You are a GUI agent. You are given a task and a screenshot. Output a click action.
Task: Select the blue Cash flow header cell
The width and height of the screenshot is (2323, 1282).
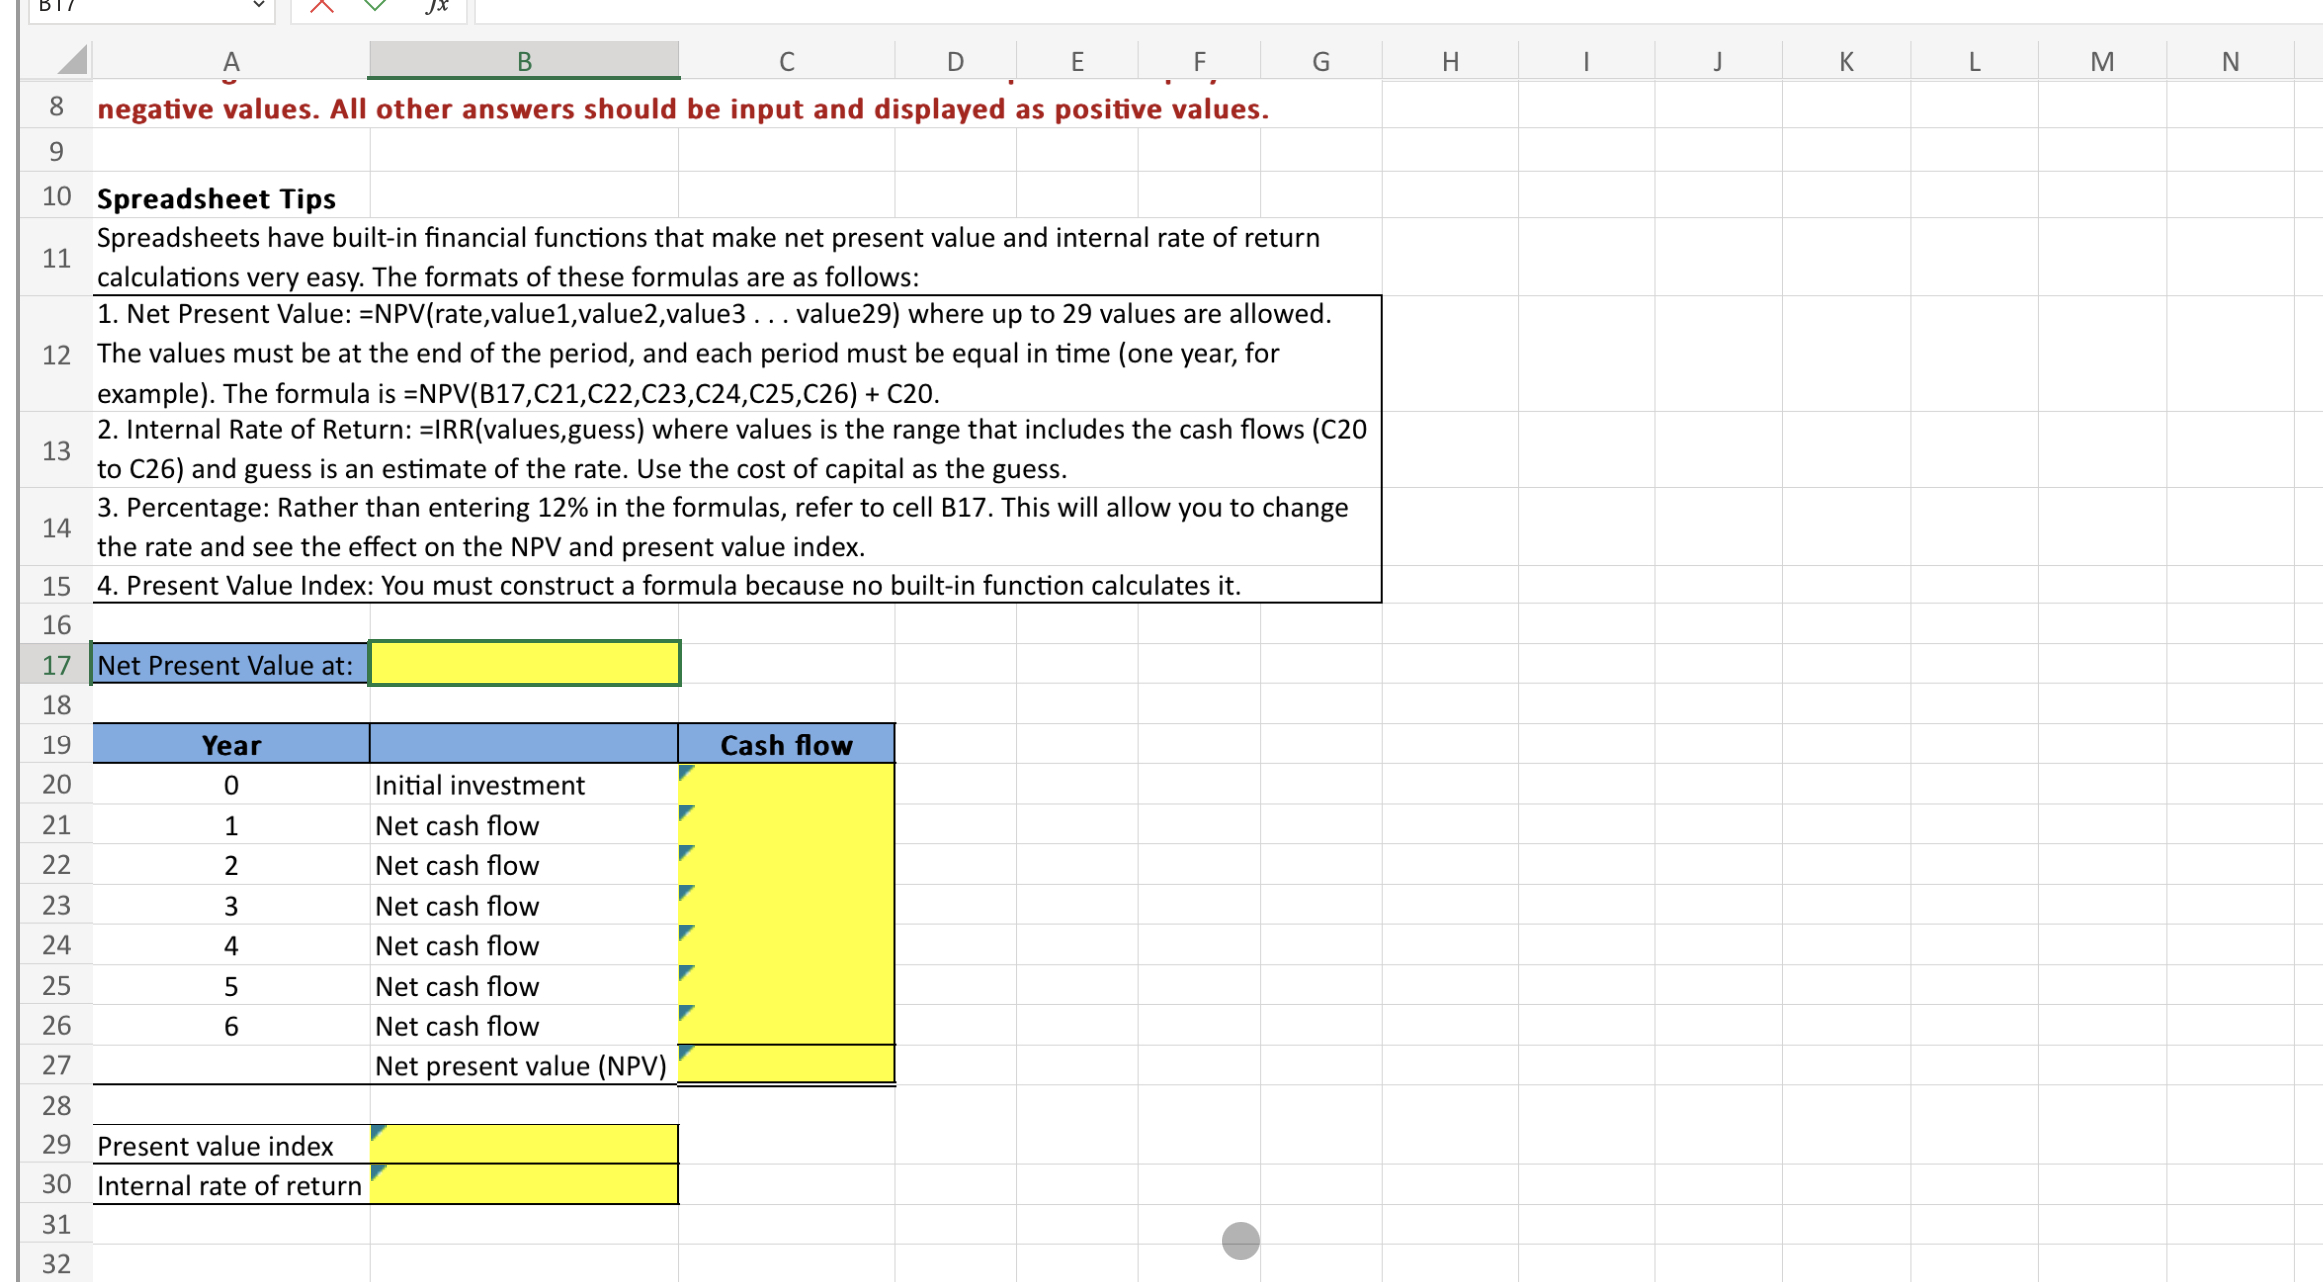coord(786,744)
